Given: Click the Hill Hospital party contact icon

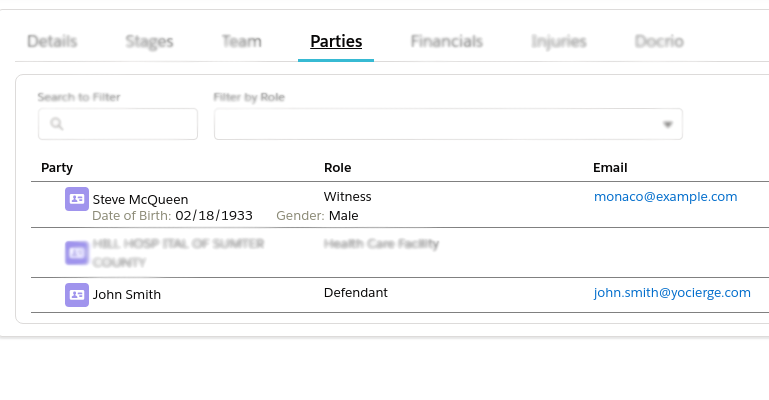Looking at the screenshot, I should (x=77, y=253).
